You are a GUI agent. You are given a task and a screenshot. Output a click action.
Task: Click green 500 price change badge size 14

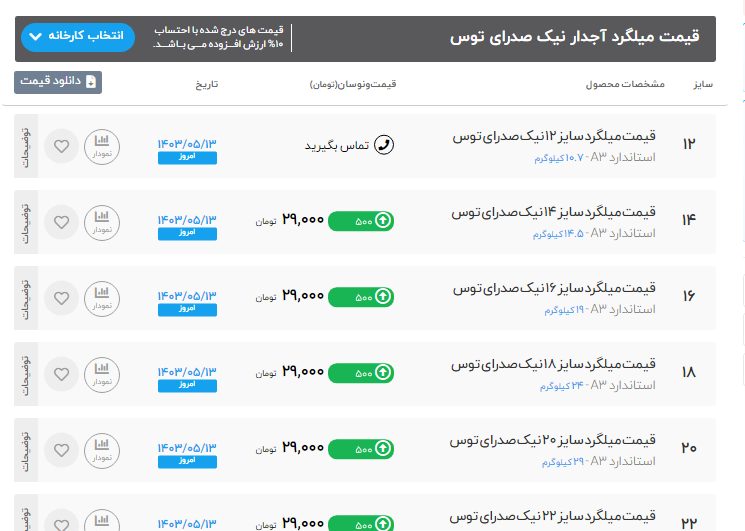tap(361, 221)
